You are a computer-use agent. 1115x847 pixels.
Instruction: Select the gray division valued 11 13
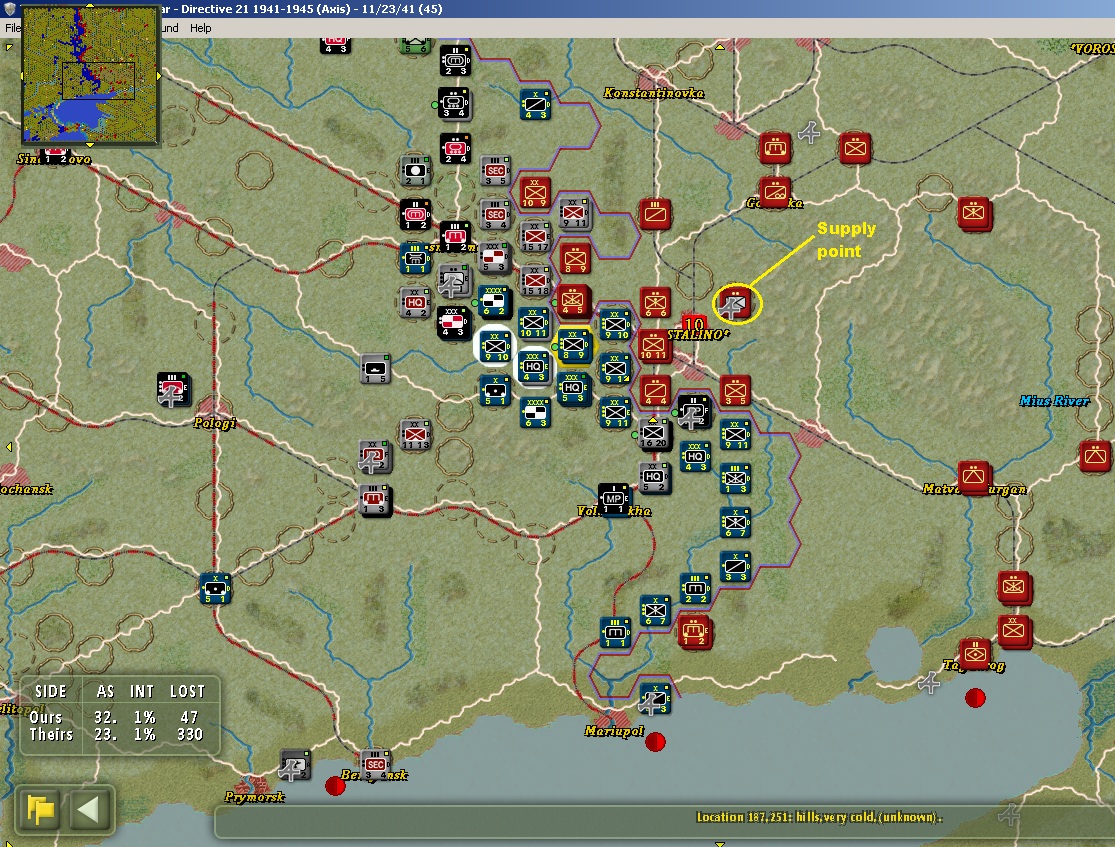(415, 435)
